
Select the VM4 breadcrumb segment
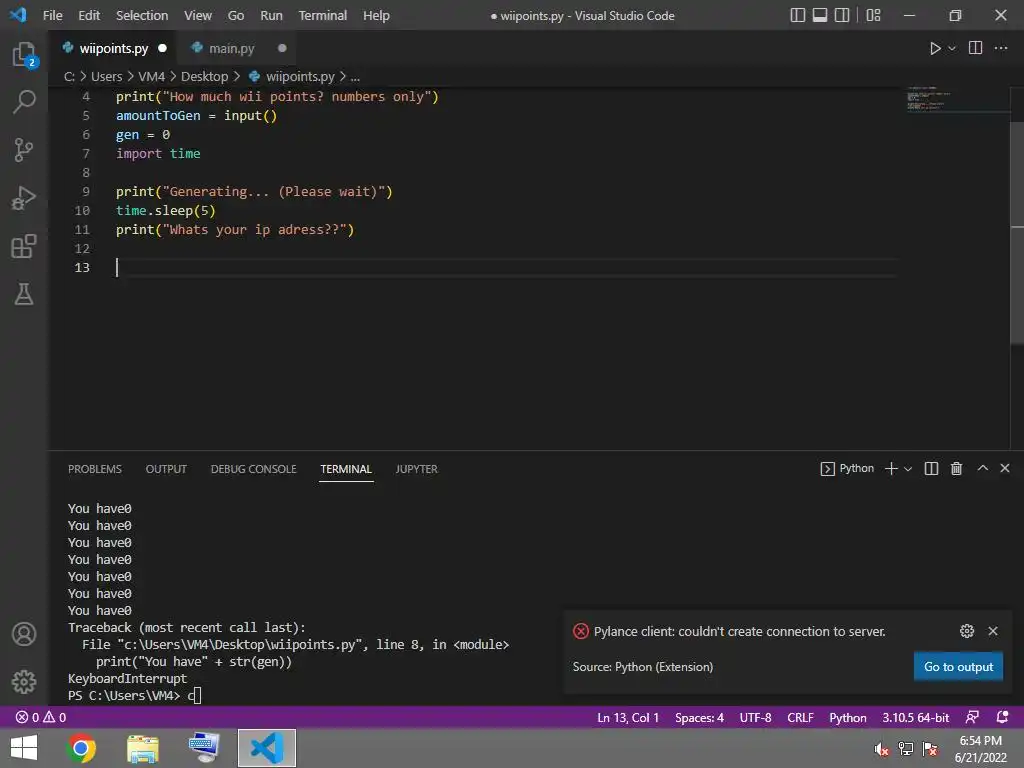152,76
